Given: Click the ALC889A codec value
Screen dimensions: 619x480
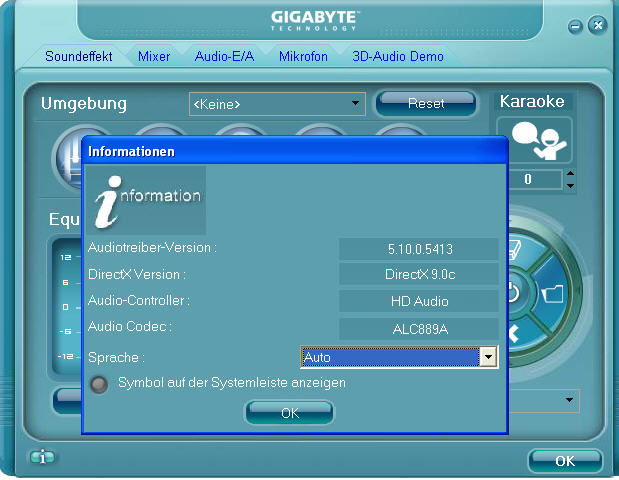Looking at the screenshot, I should click(x=419, y=328).
